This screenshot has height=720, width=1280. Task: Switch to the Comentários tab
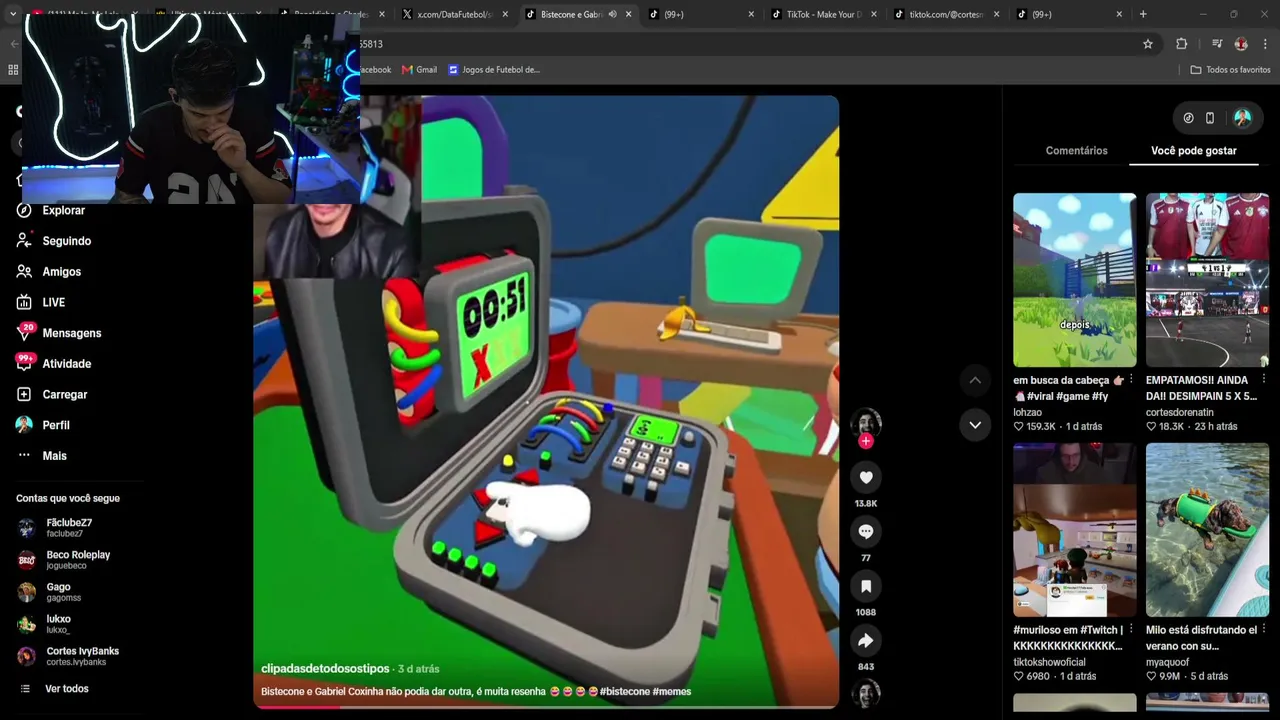(1076, 151)
